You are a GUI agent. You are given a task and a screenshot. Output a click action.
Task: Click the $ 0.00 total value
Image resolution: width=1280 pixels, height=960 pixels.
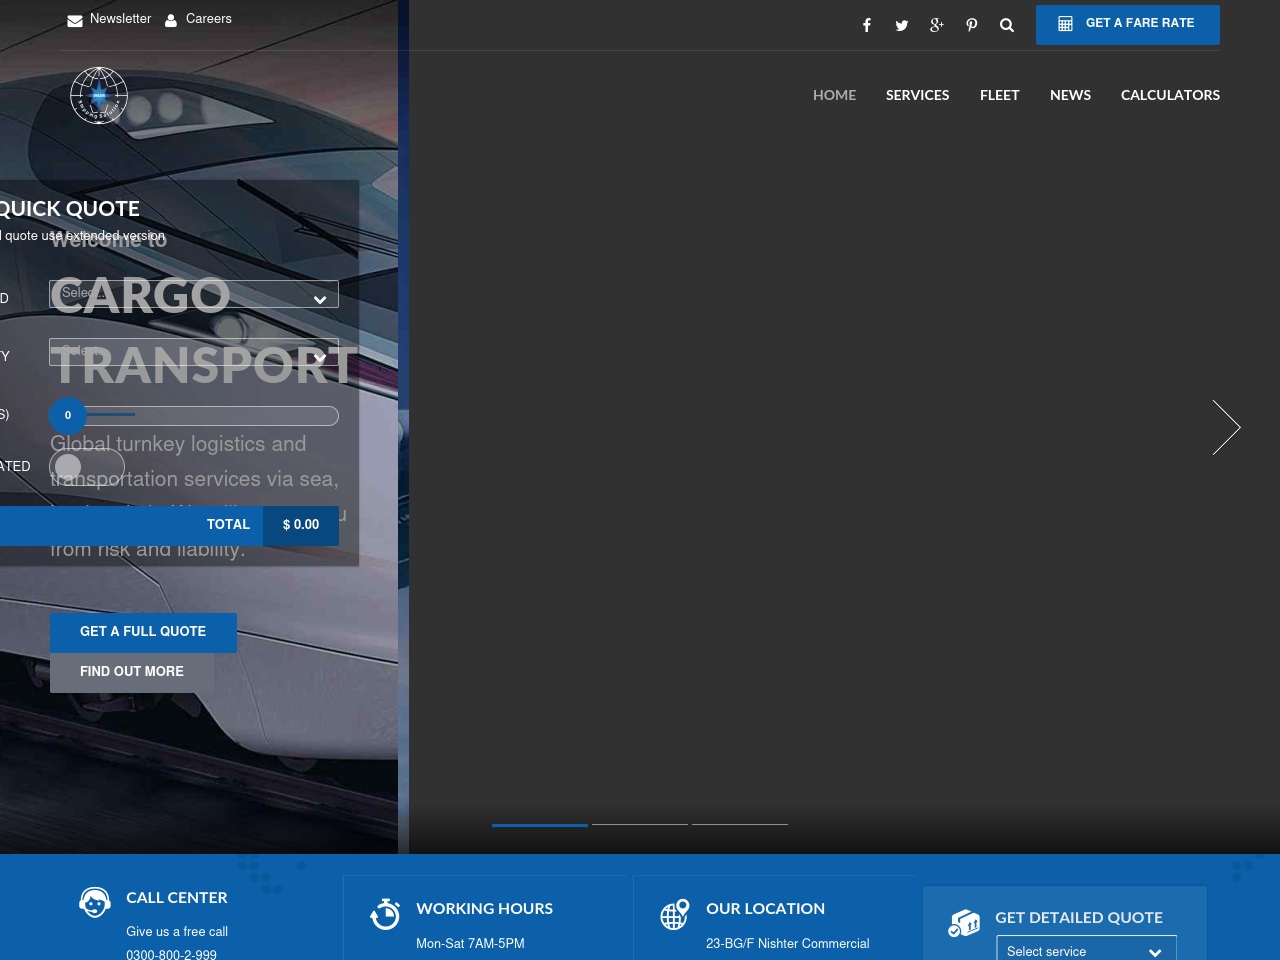[x=301, y=525]
